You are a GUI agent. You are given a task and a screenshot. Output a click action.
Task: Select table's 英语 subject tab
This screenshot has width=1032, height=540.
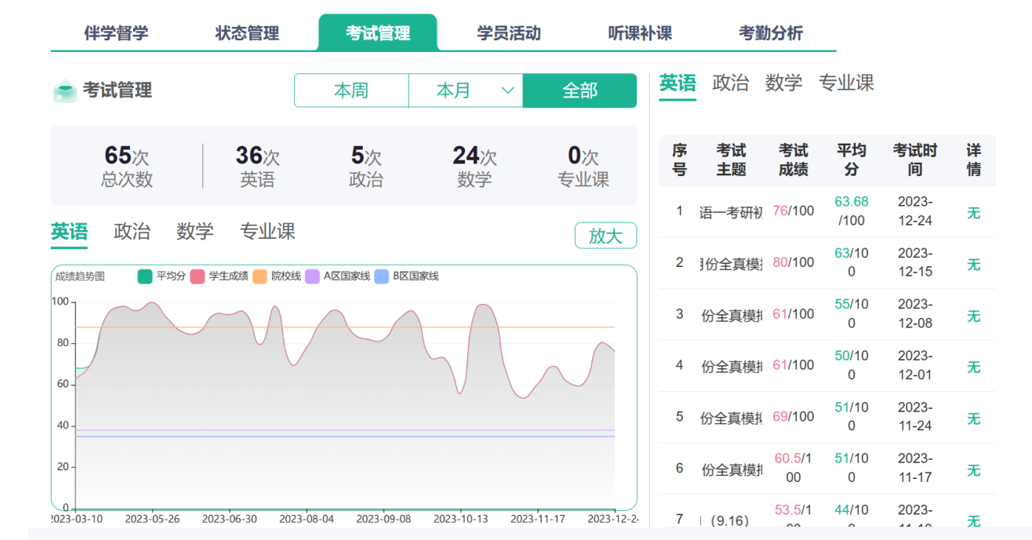click(677, 84)
